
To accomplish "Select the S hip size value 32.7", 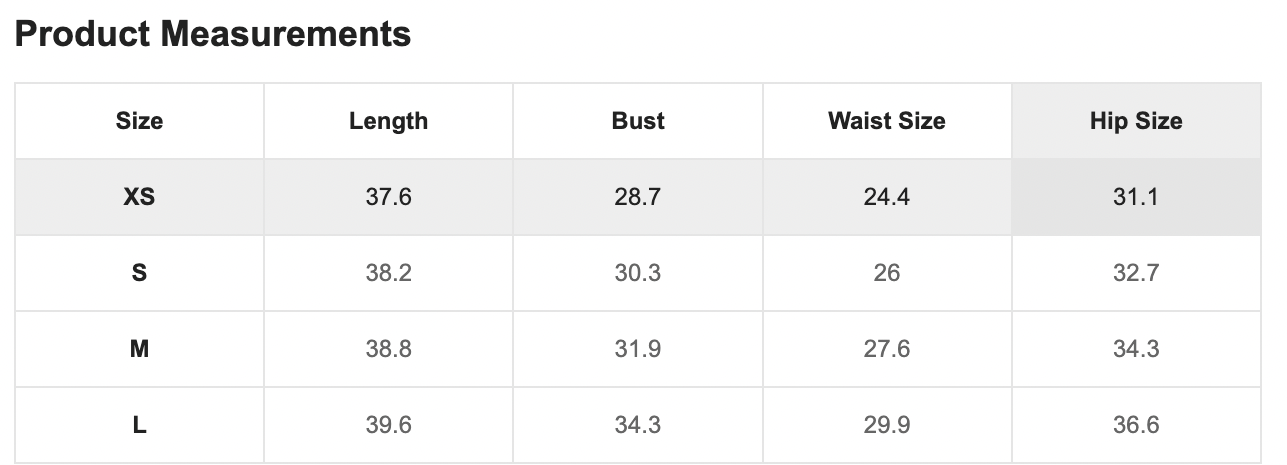I will tap(1136, 273).
